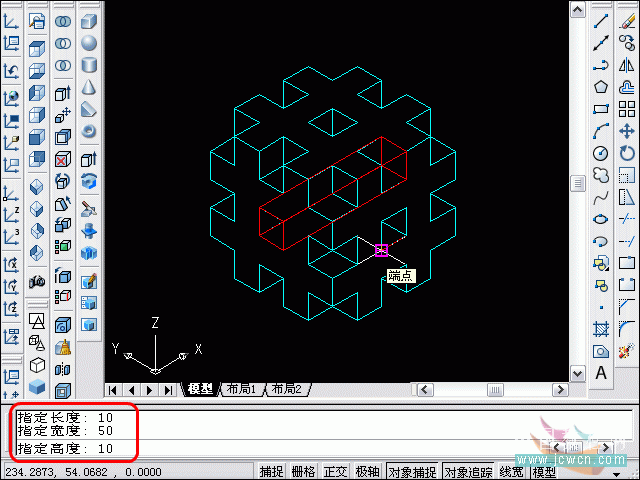The width and height of the screenshot is (640, 480).
Task: Pick the flat shaded blue cube icon
Action: click(37, 387)
